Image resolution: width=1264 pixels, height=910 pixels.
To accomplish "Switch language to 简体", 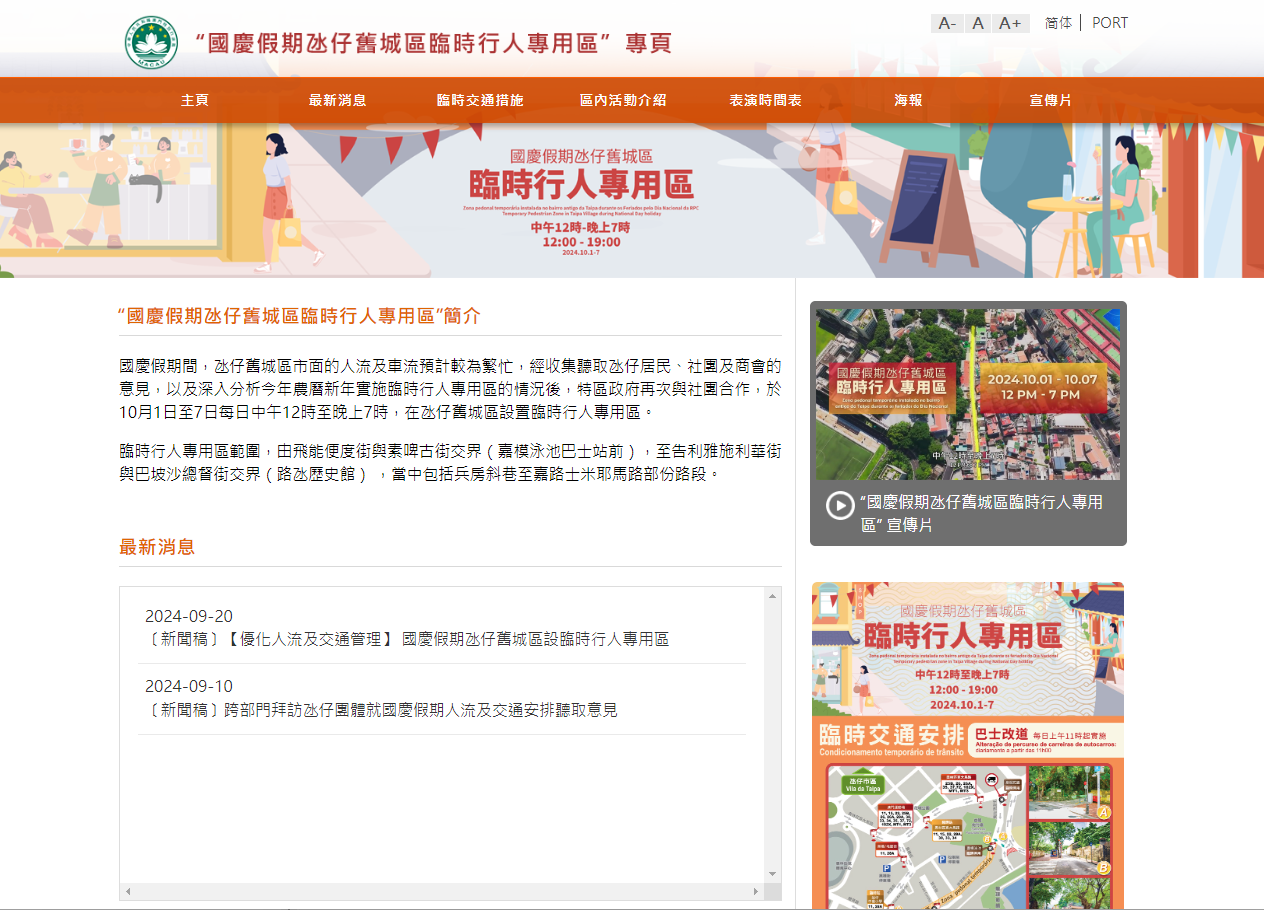I will [1058, 23].
